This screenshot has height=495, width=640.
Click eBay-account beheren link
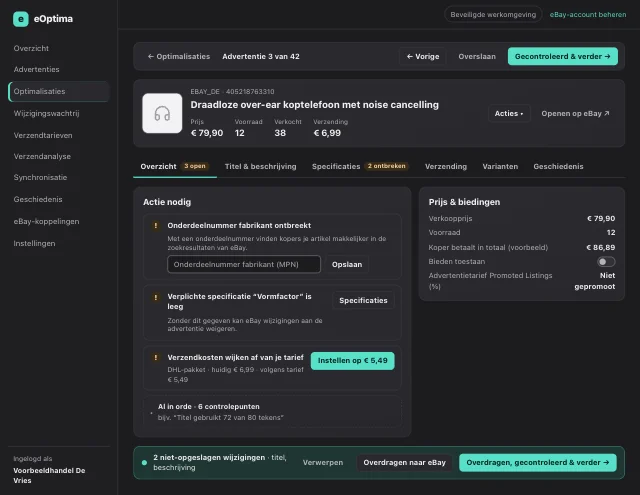click(x=588, y=15)
